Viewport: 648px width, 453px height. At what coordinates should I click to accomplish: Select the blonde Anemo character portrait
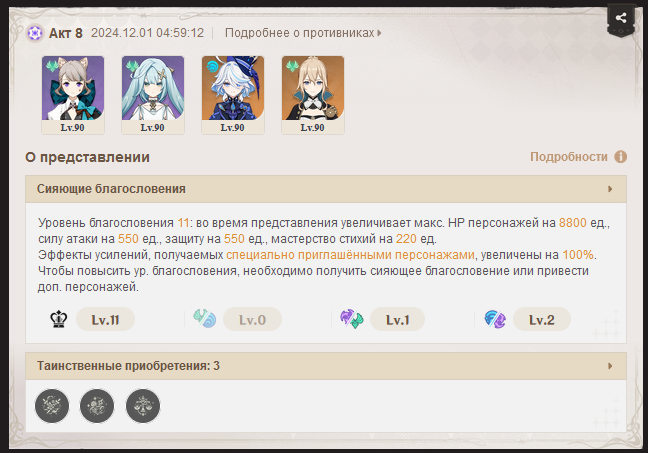click(x=313, y=95)
